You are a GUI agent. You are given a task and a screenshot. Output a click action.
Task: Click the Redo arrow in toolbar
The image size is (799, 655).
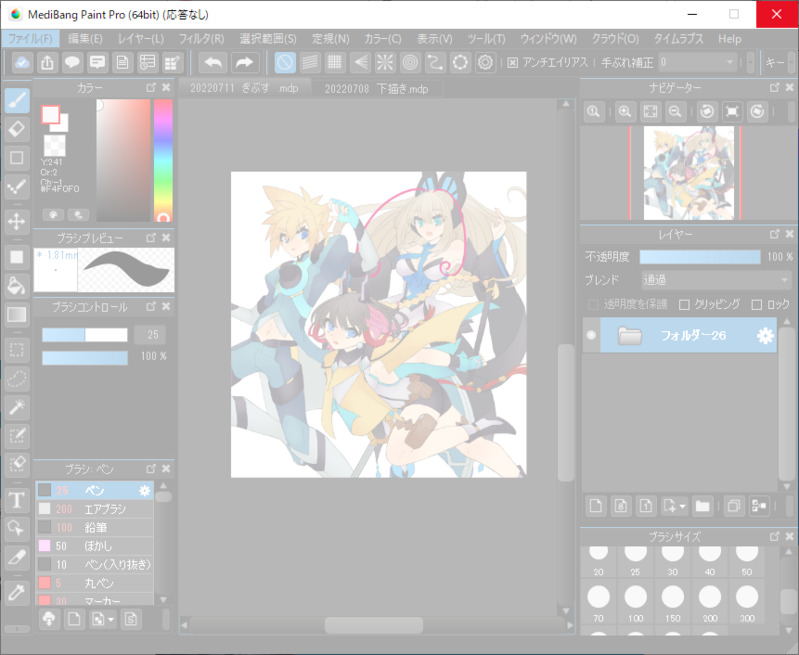tap(246, 62)
